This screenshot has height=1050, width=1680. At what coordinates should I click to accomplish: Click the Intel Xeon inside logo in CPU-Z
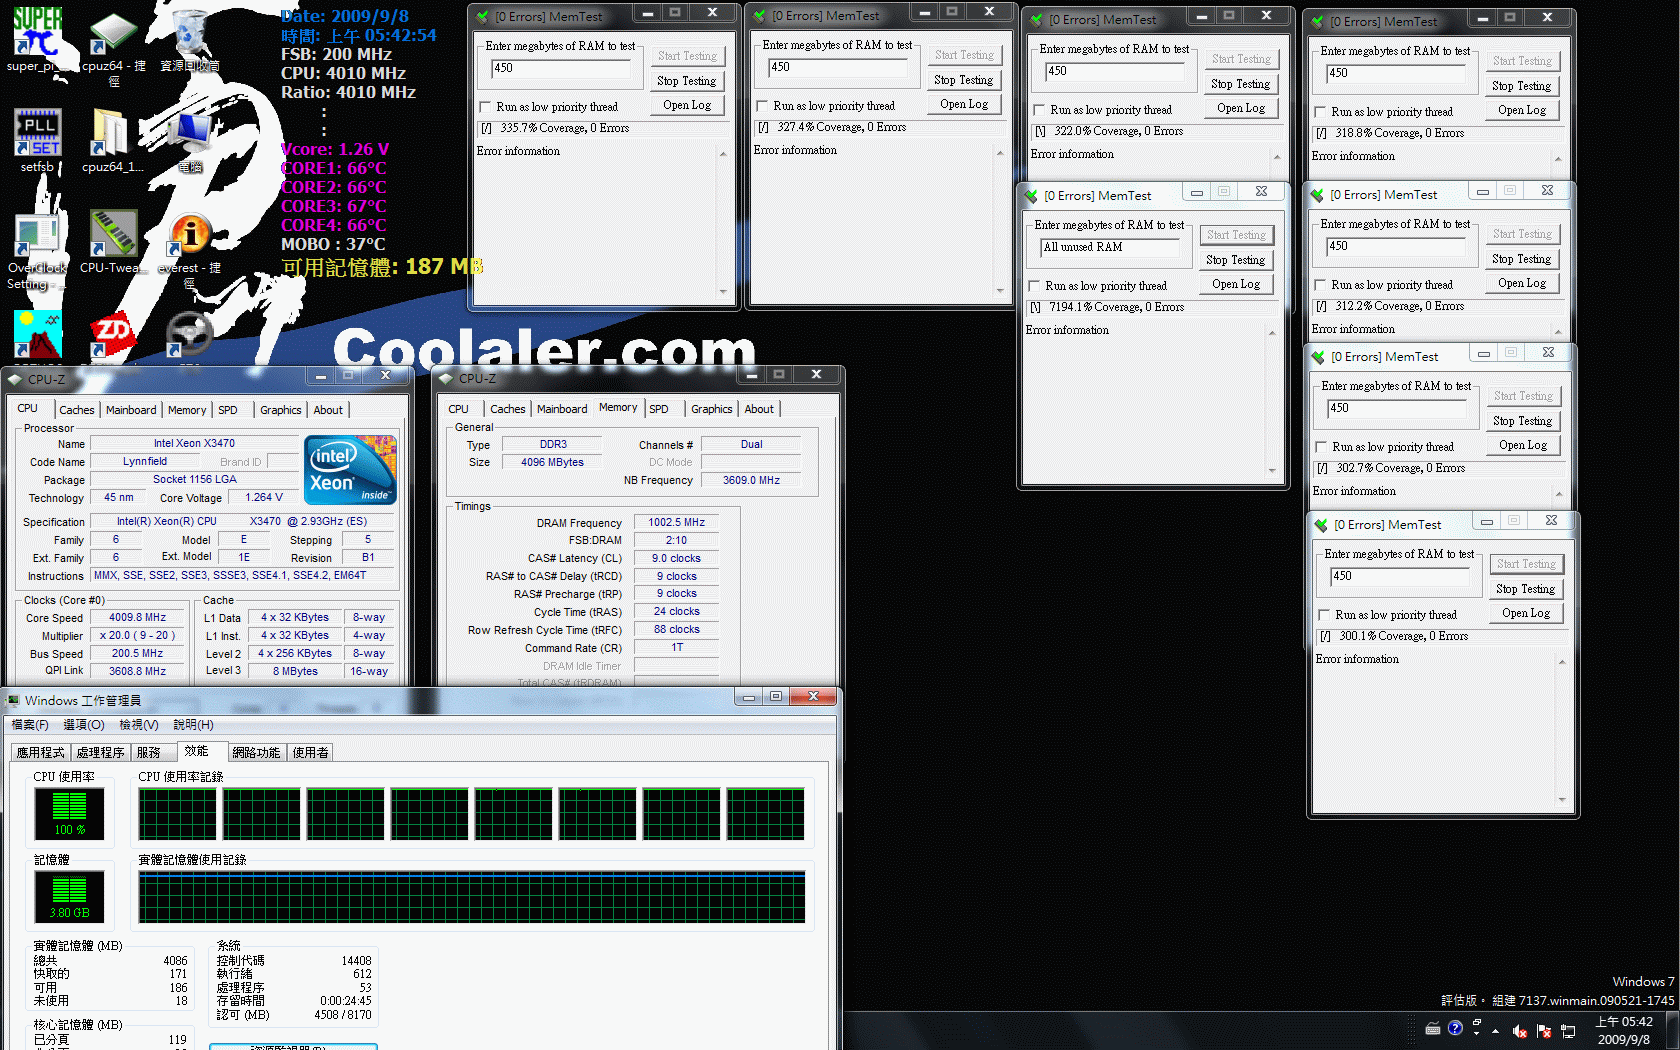coord(350,469)
